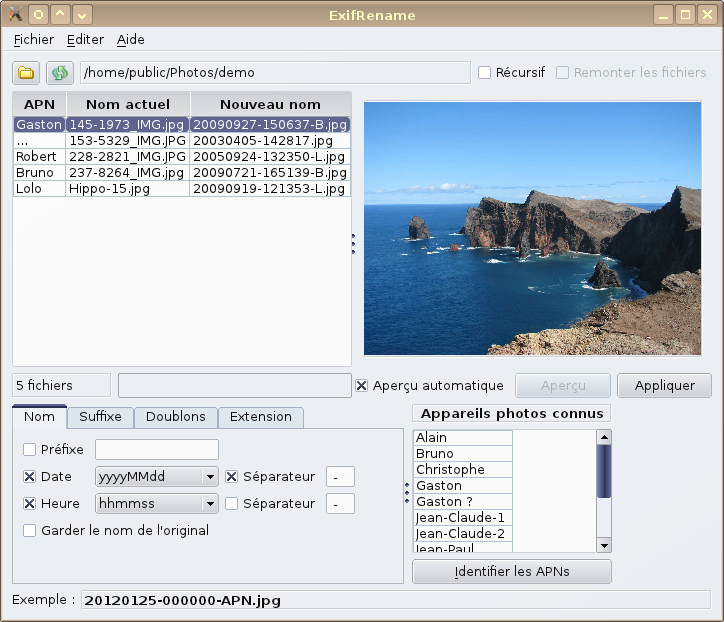Uncheck Aperçu automatique
This screenshot has width=724, height=622.
point(361,385)
